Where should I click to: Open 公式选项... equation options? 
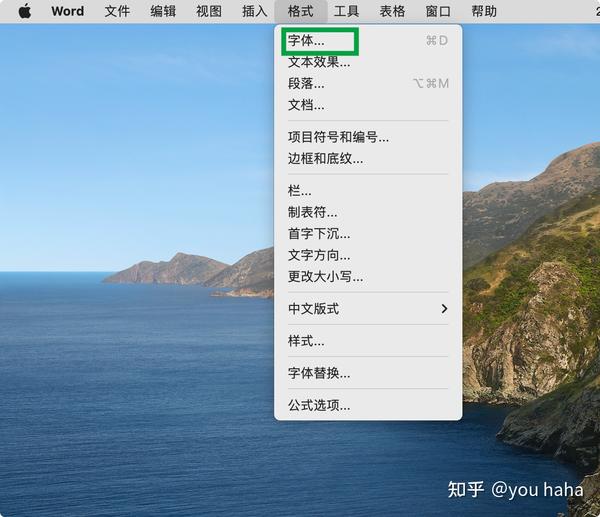368,405
